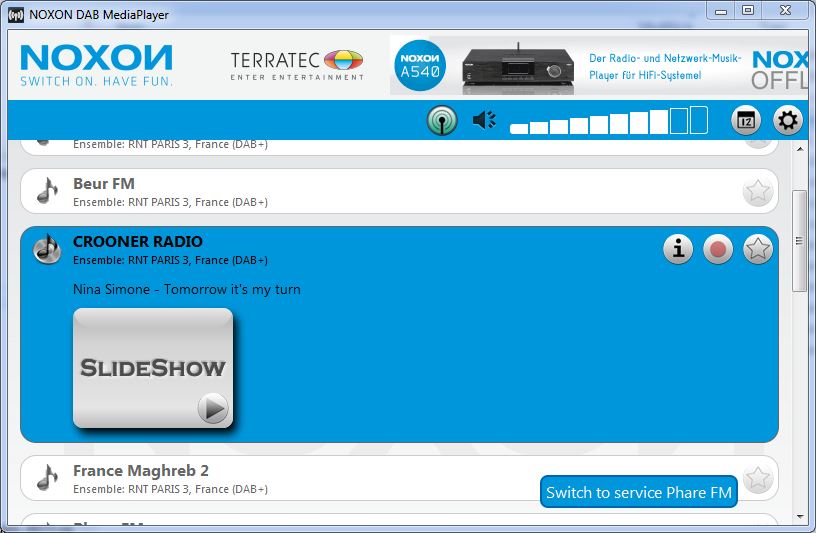Click the vertical scrollbar thumb

[x=799, y=241]
